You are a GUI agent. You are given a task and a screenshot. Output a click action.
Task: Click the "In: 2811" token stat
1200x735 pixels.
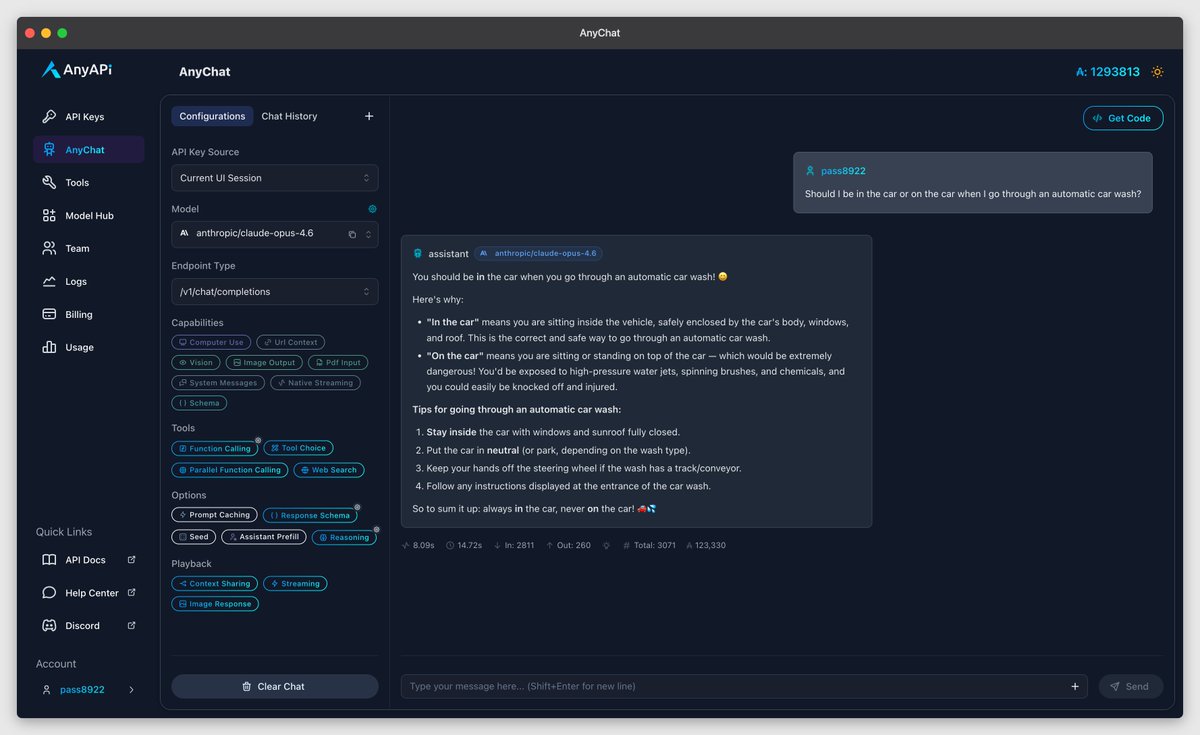pyautogui.click(x=514, y=546)
